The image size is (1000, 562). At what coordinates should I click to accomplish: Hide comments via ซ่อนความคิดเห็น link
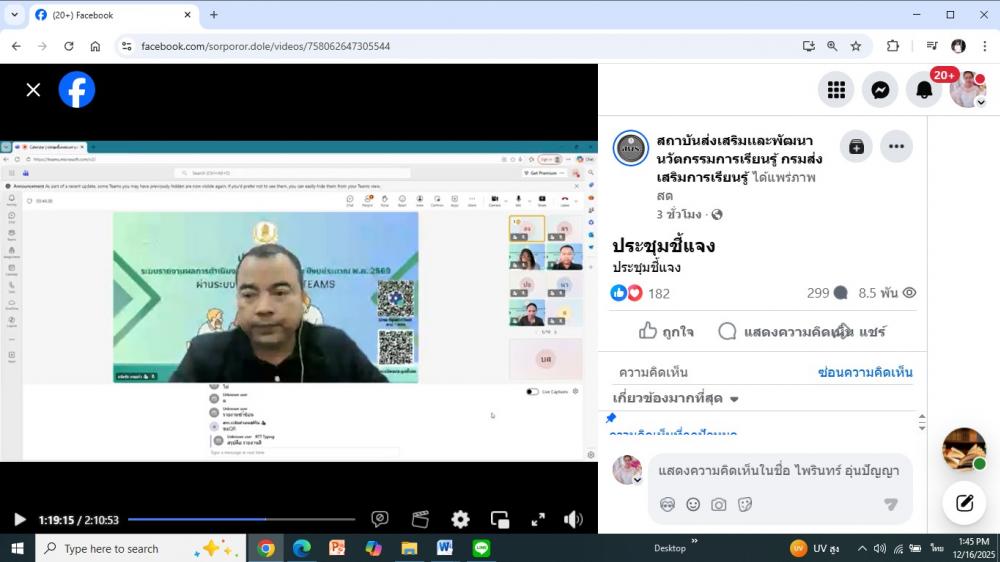(865, 372)
